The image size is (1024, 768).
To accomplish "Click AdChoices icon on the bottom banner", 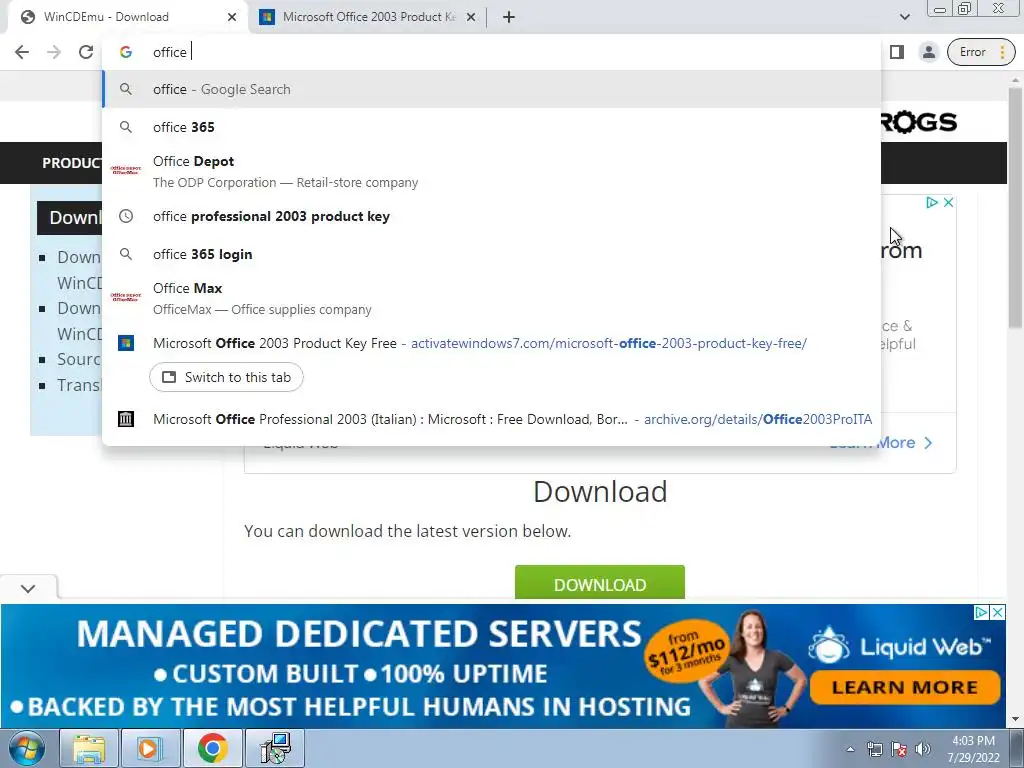I will (981, 613).
